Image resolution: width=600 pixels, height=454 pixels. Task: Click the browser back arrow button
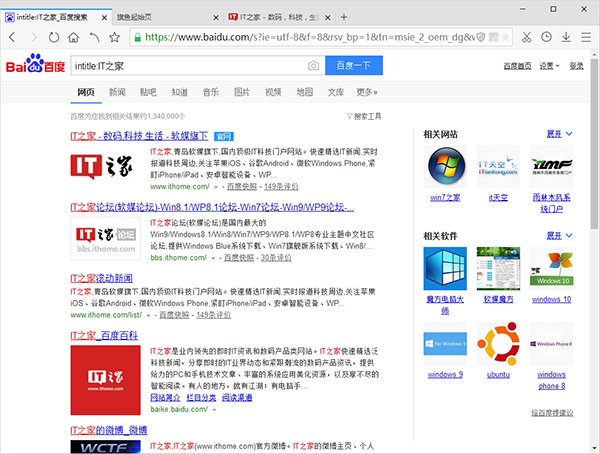point(13,37)
